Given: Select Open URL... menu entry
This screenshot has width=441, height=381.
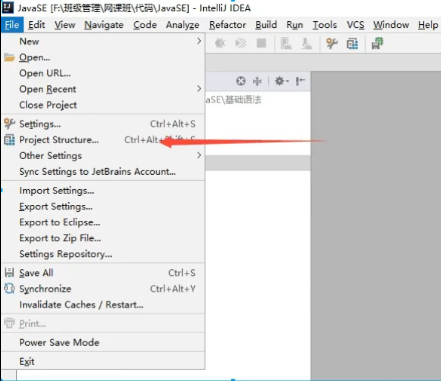Looking at the screenshot, I should coord(103,73).
